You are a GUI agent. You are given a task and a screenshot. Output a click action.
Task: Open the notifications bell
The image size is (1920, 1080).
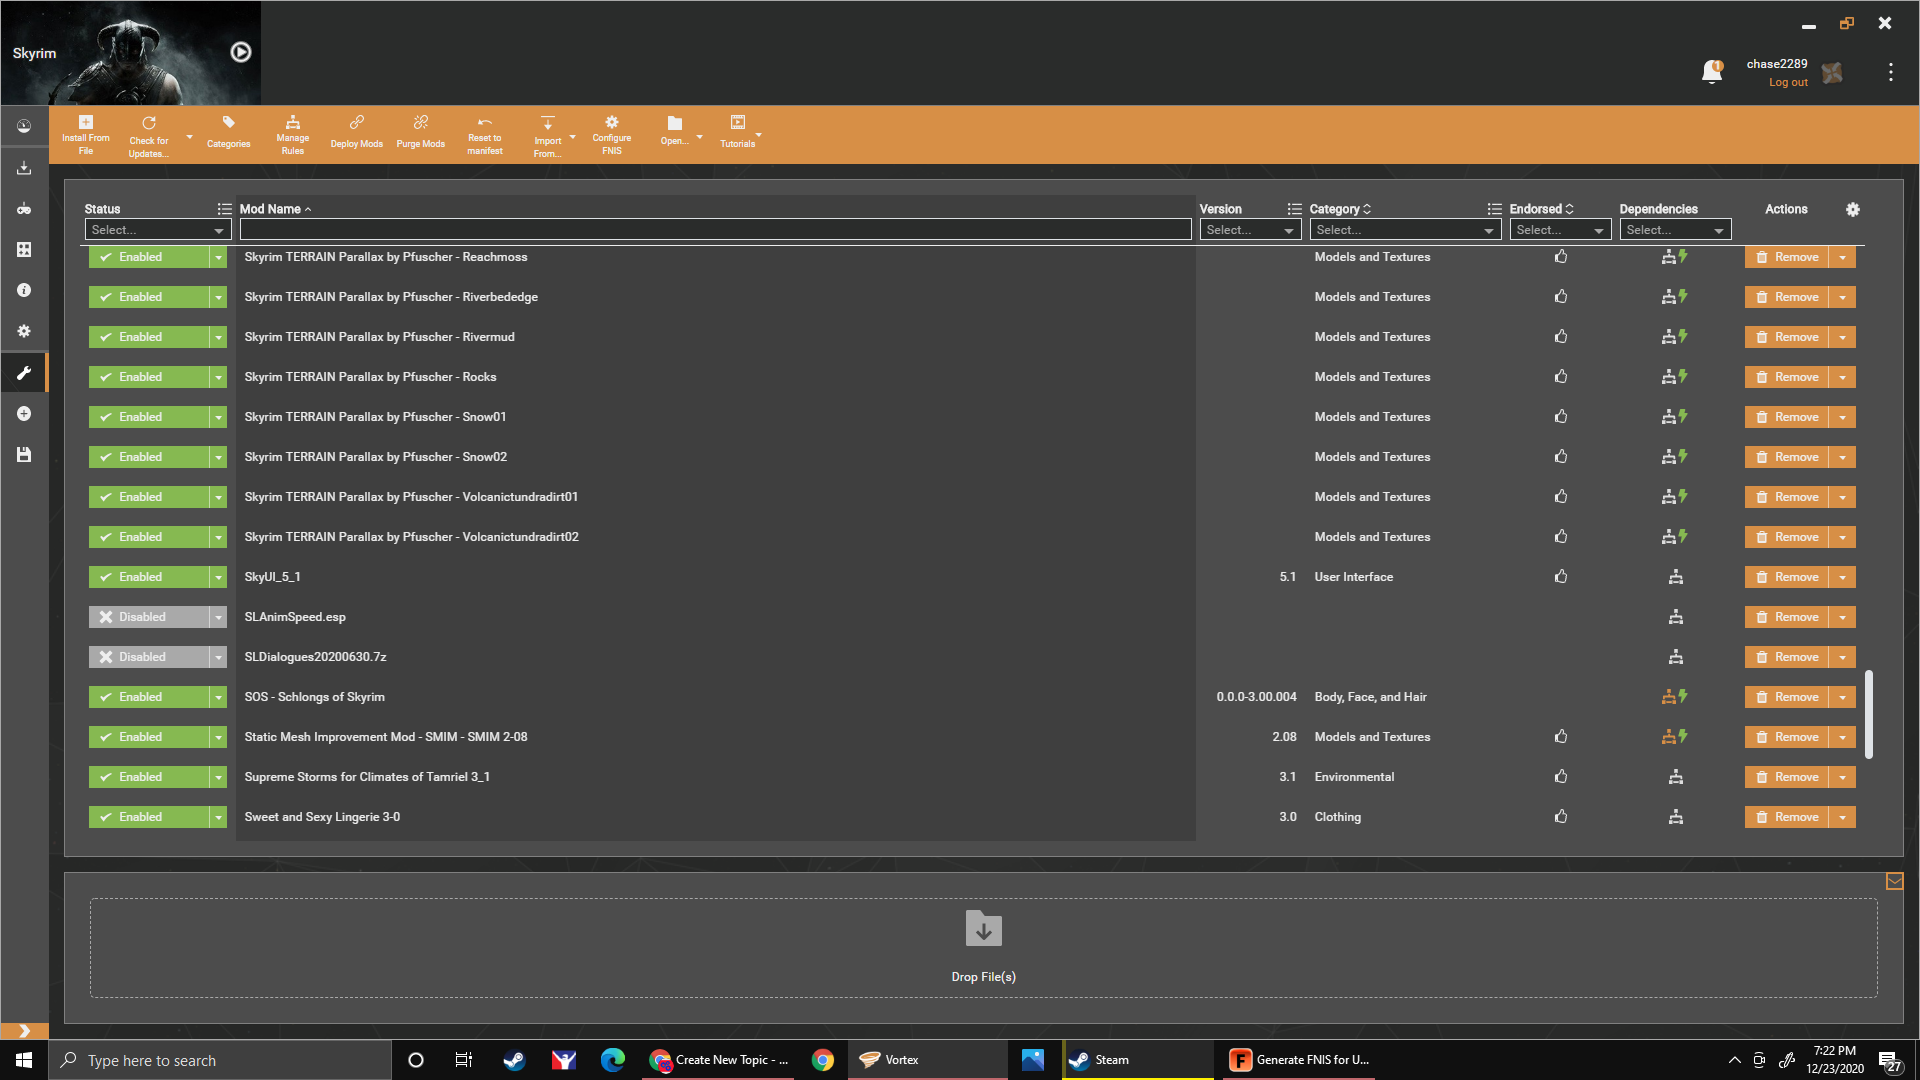click(1711, 72)
